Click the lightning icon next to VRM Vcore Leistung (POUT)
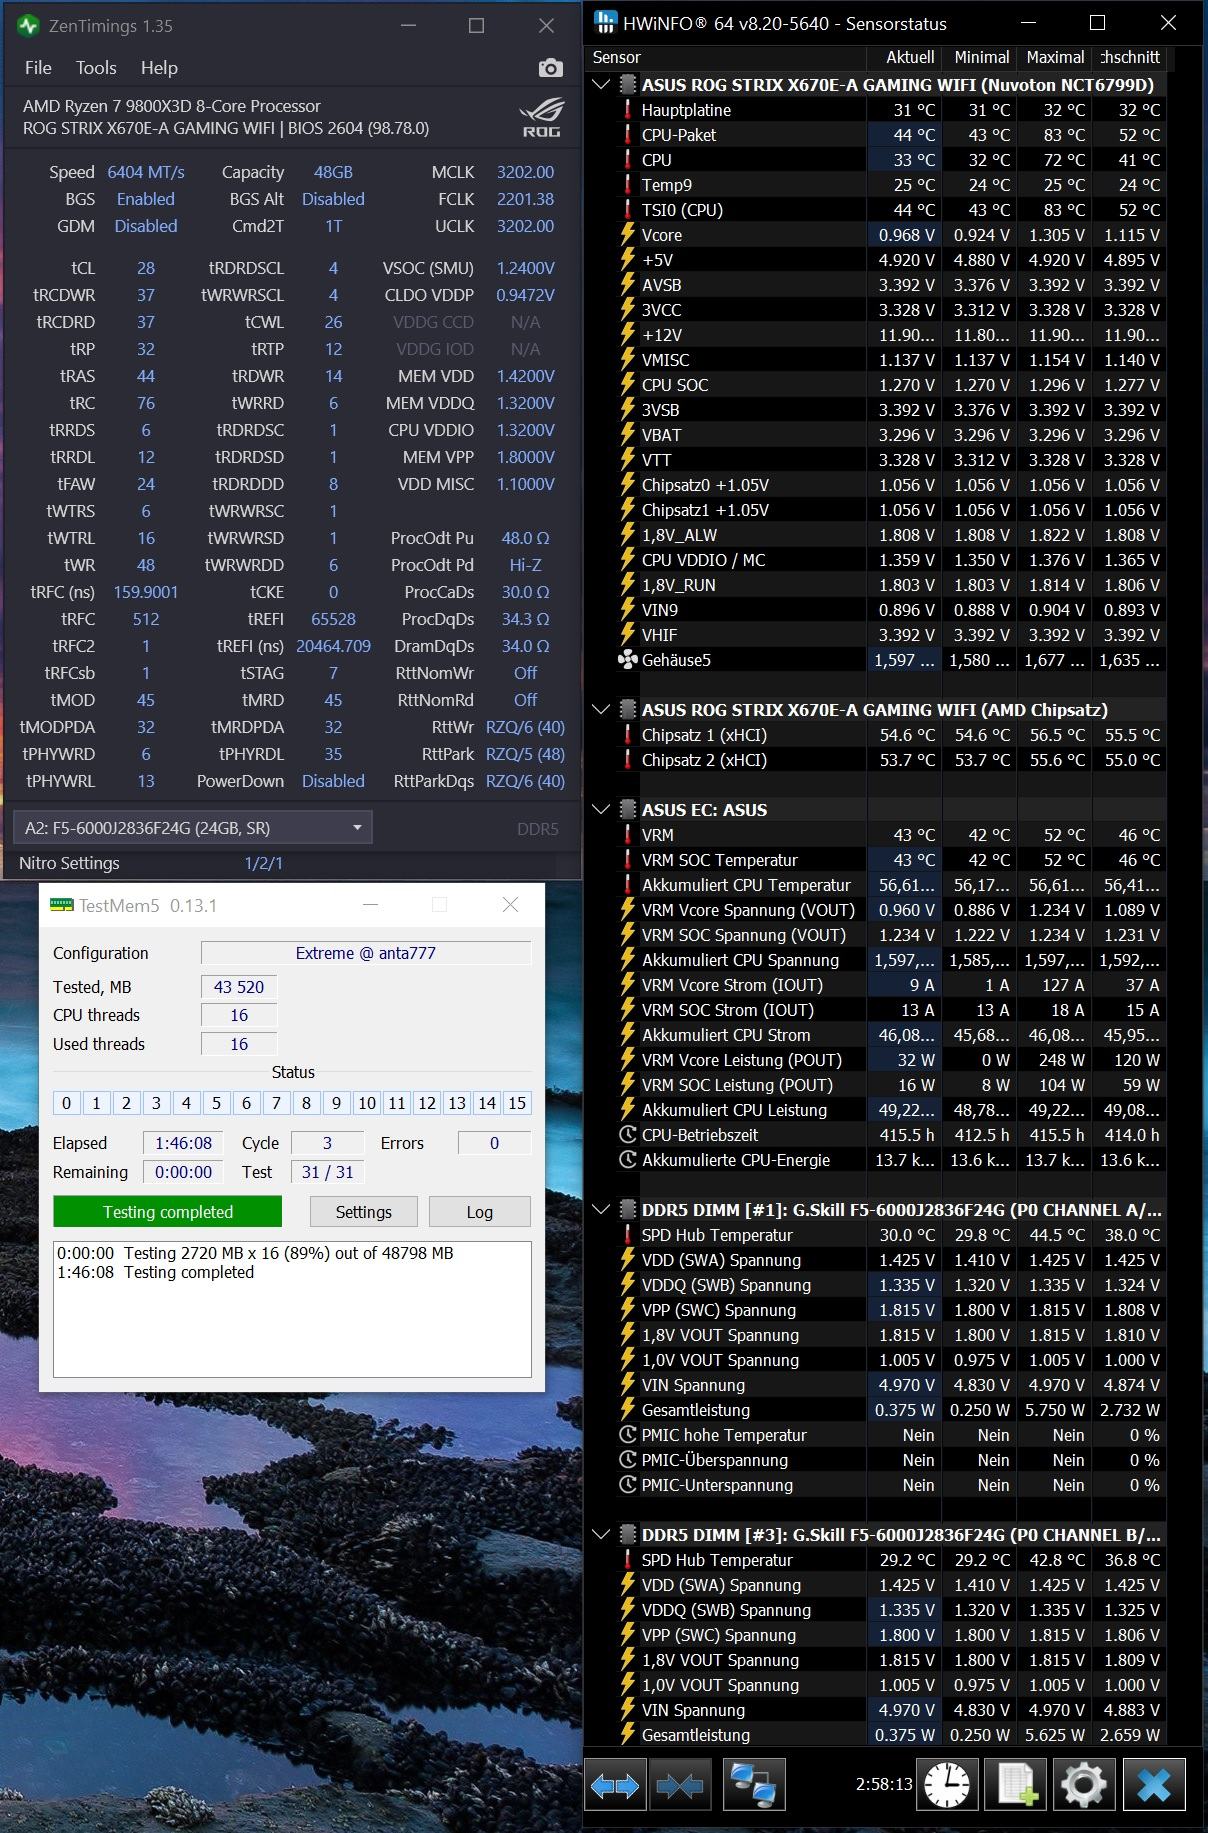1208x1833 pixels. pyautogui.click(x=628, y=1060)
